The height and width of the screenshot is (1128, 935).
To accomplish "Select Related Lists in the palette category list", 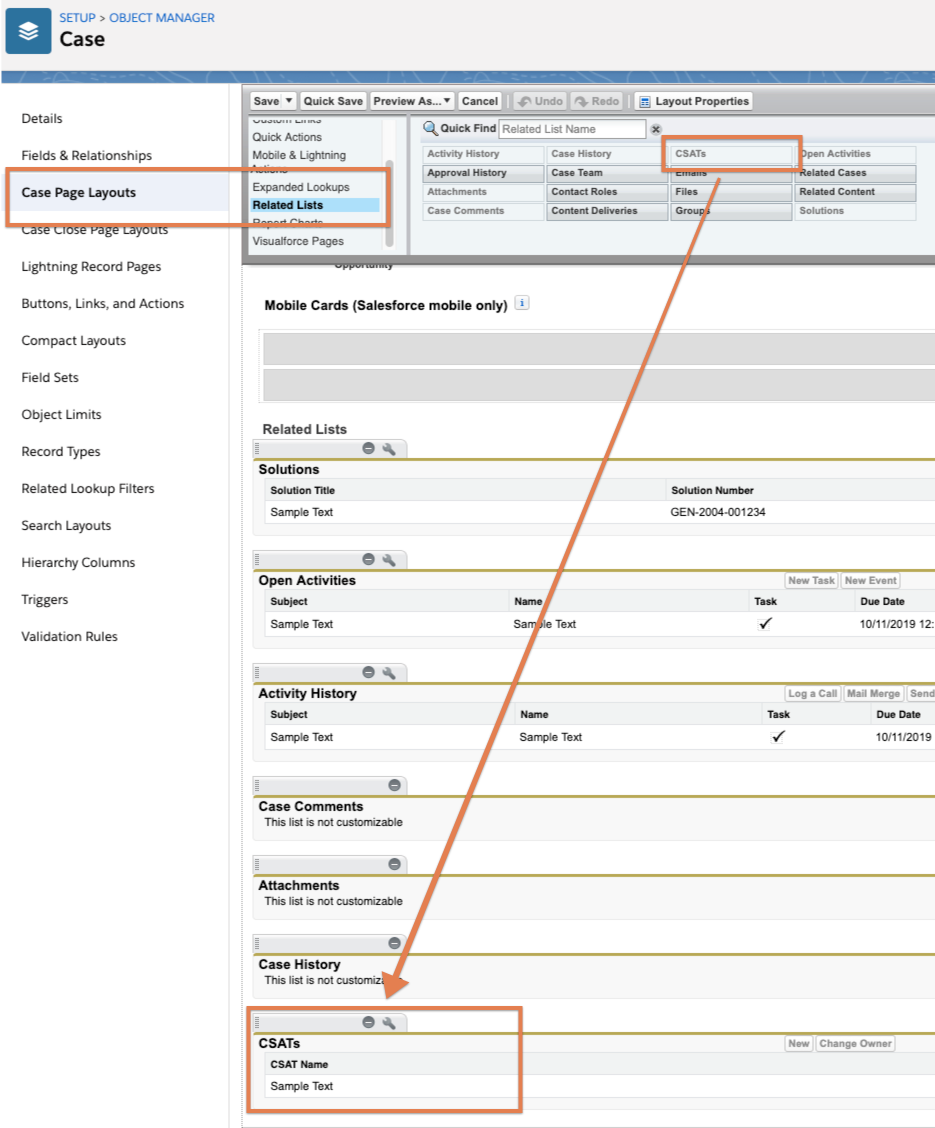I will click(287, 205).
